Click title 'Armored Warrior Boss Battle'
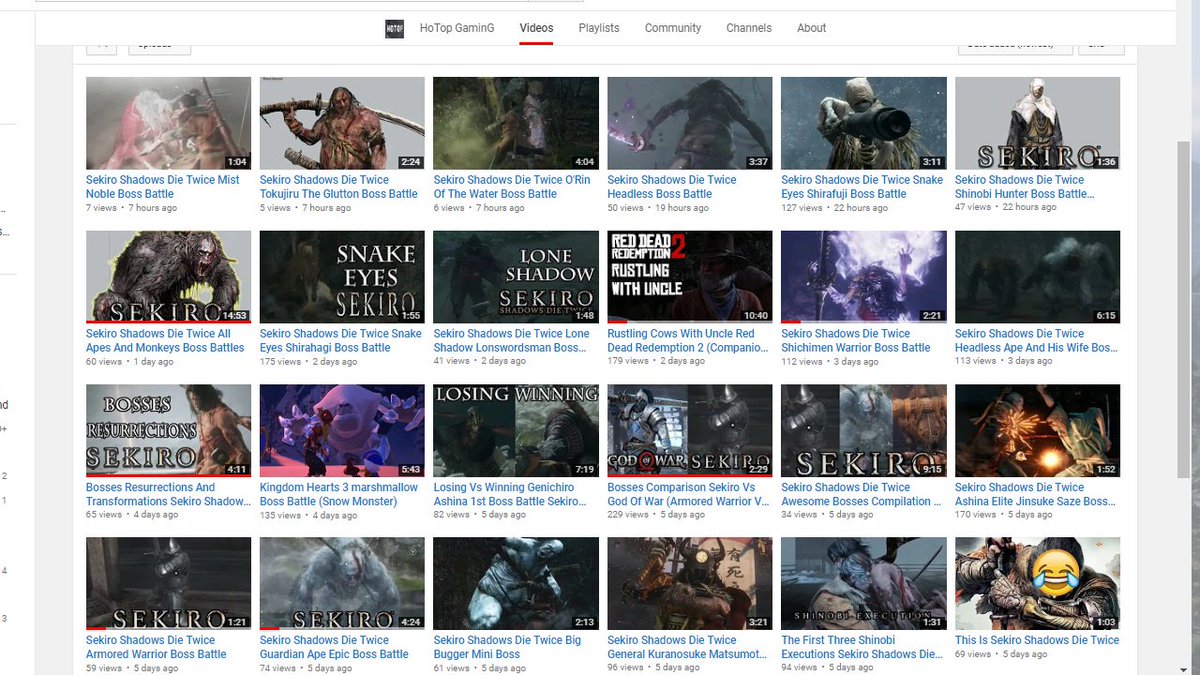Viewport: 1200px width, 675px height. click(156, 647)
